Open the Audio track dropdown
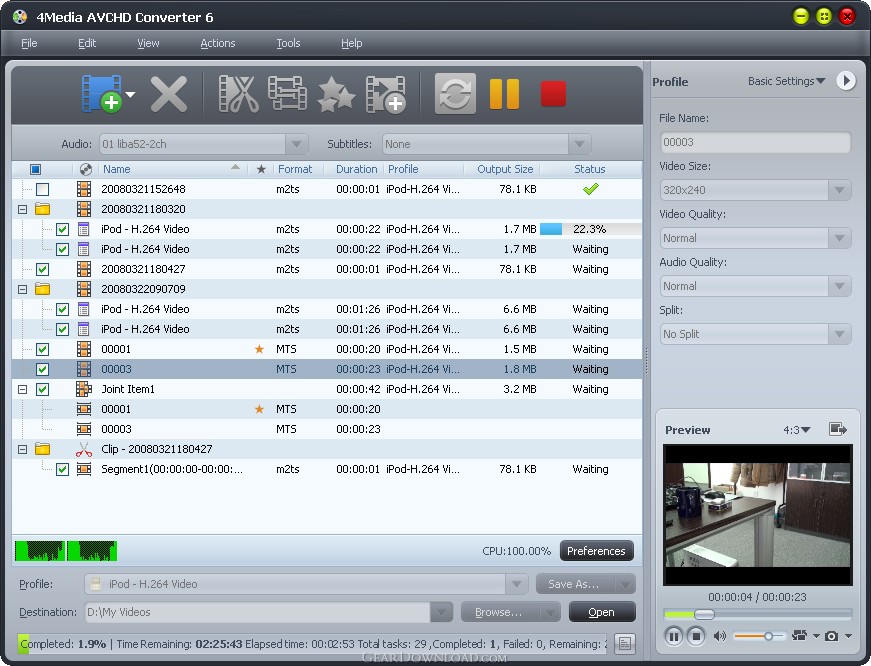The width and height of the screenshot is (871, 666). pyautogui.click(x=297, y=144)
